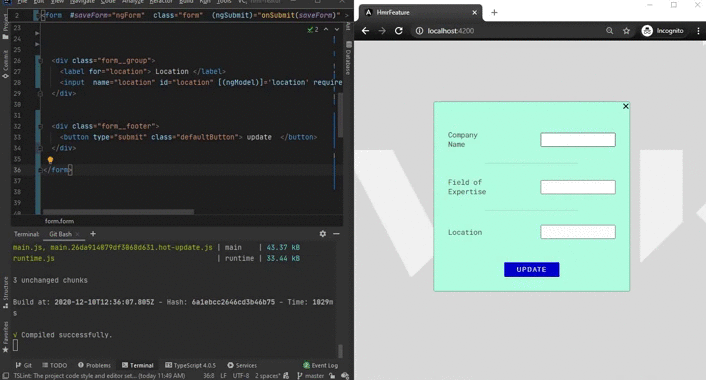Image resolution: width=706 pixels, height=380 pixels.
Task: Add a new terminal session tab
Action: tap(93, 234)
